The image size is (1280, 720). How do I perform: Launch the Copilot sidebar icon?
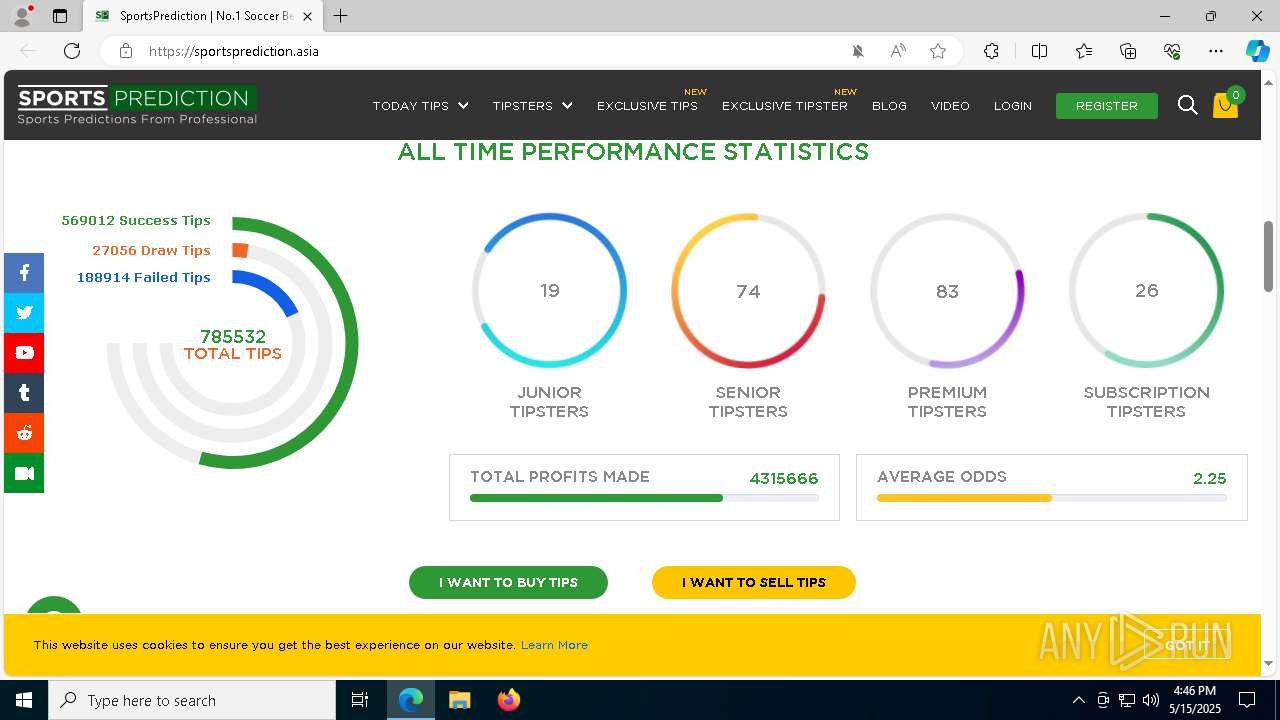(1257, 51)
